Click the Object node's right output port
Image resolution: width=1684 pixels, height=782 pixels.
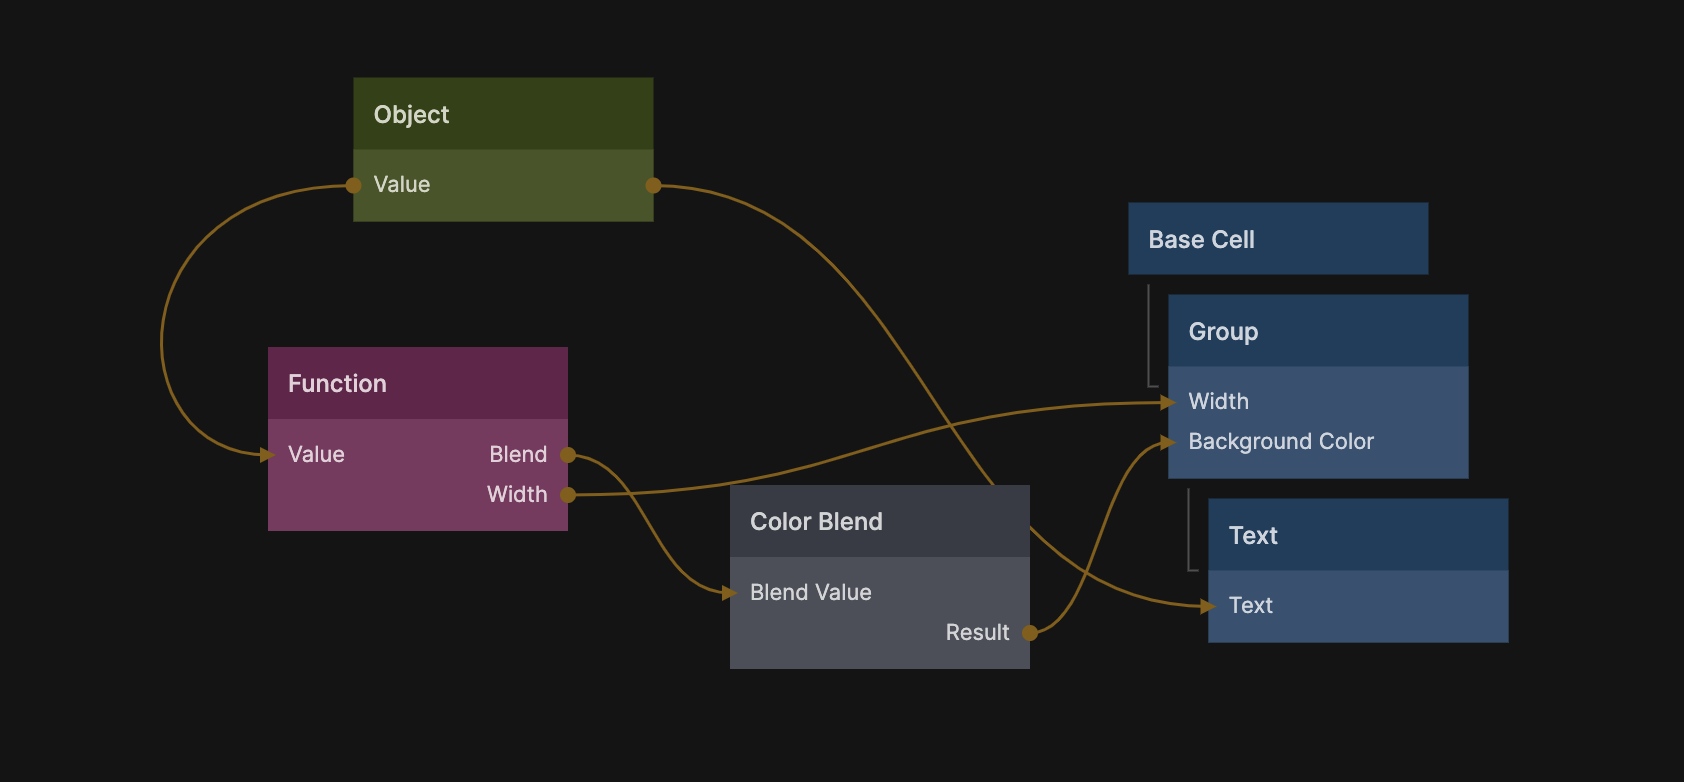[653, 185]
